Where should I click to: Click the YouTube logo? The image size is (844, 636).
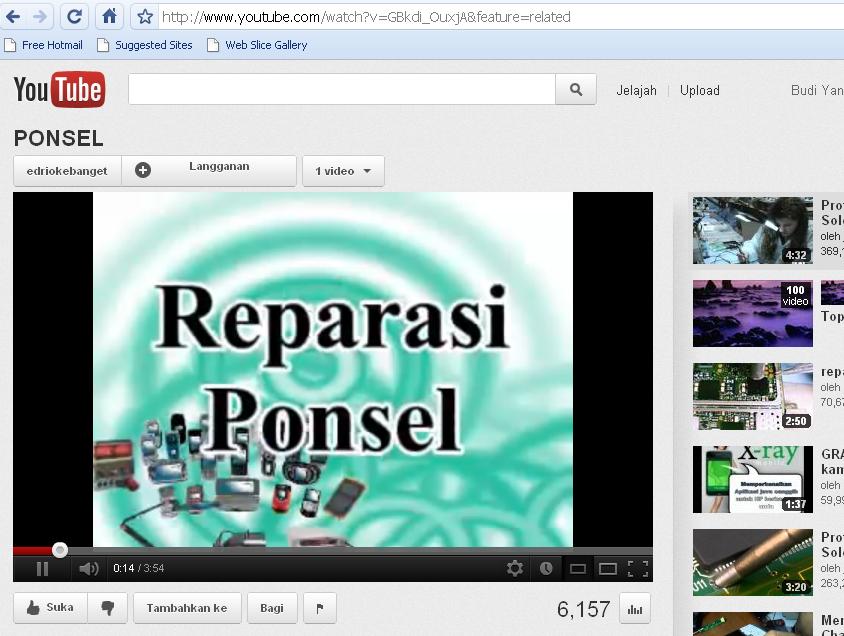point(59,89)
